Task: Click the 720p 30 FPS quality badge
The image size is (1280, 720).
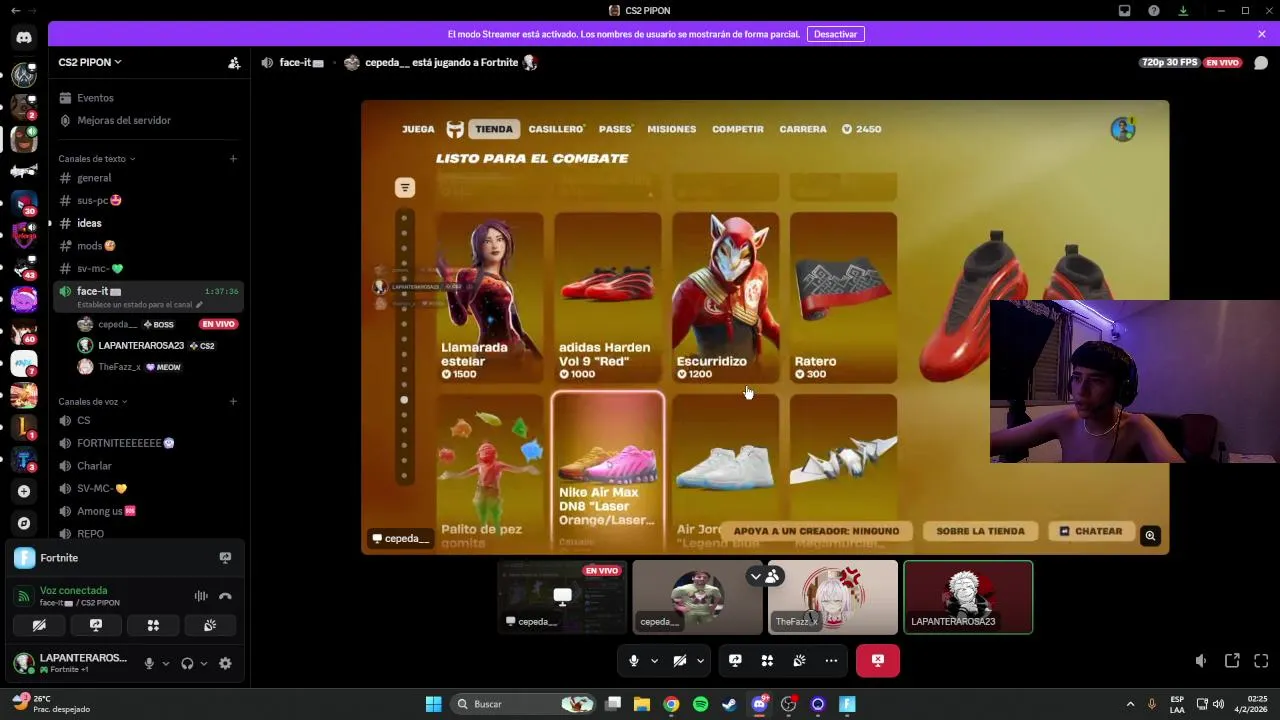Action: click(x=1169, y=62)
